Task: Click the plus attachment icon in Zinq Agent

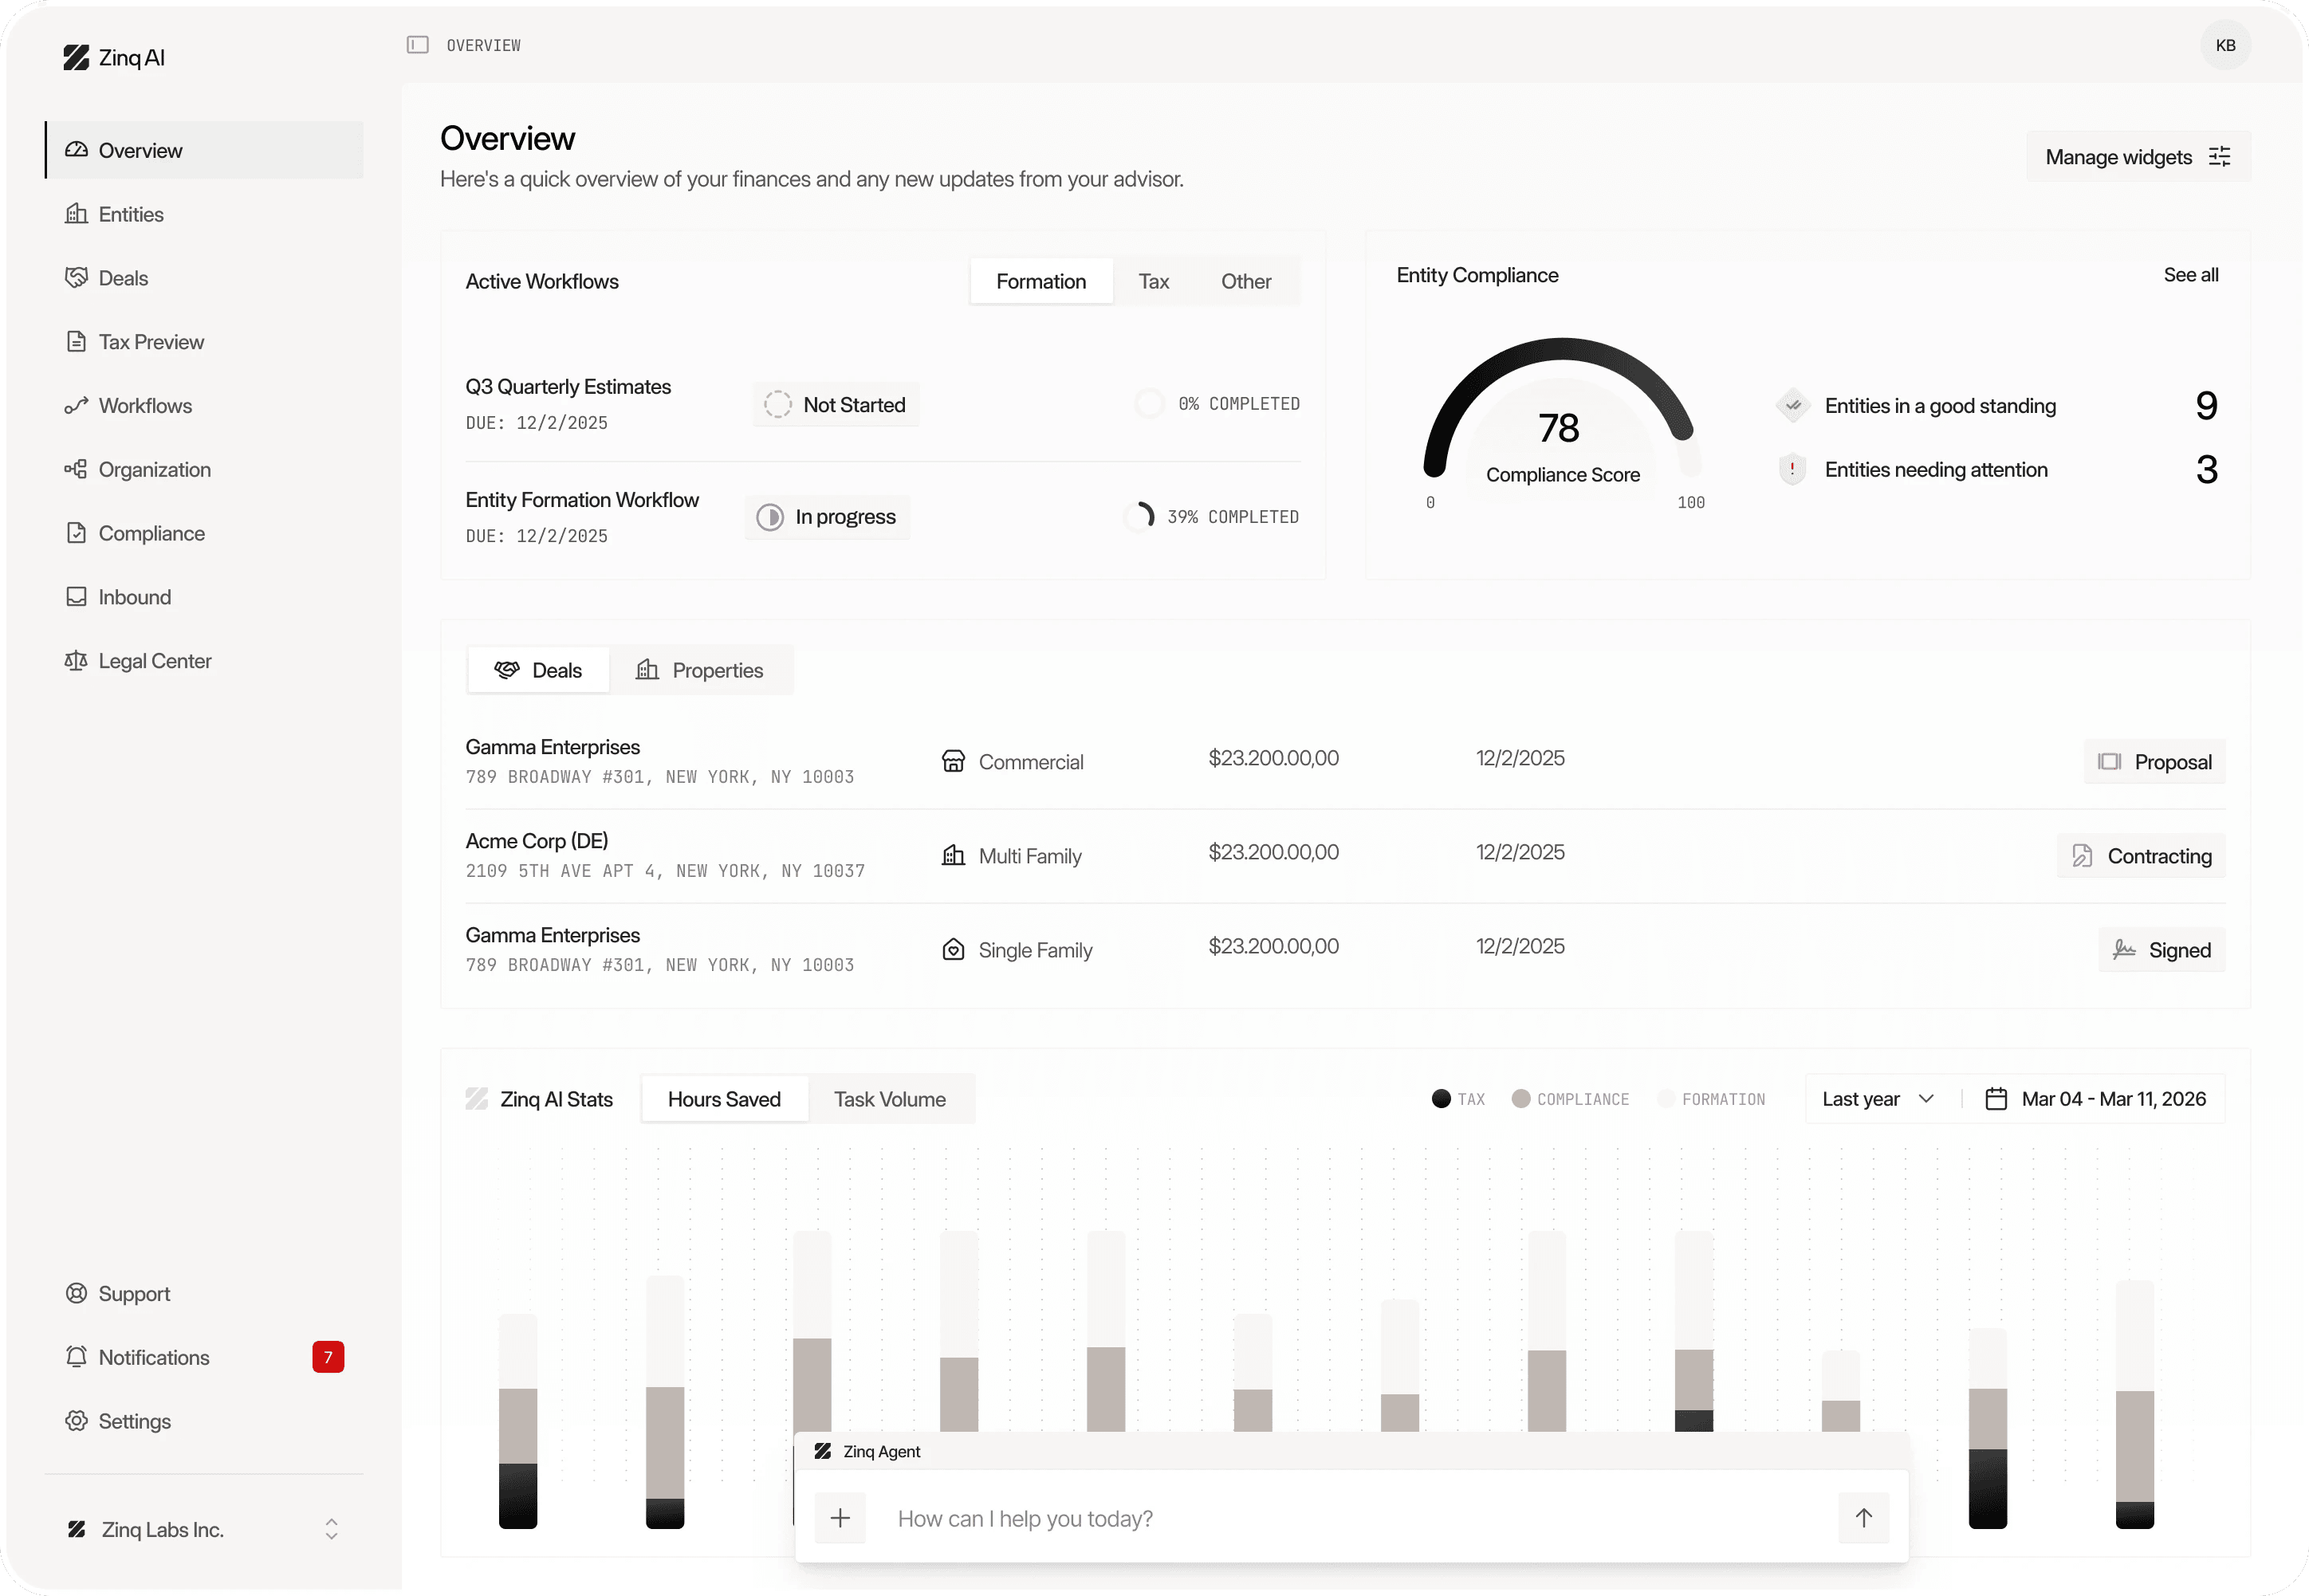Action: [x=840, y=1519]
